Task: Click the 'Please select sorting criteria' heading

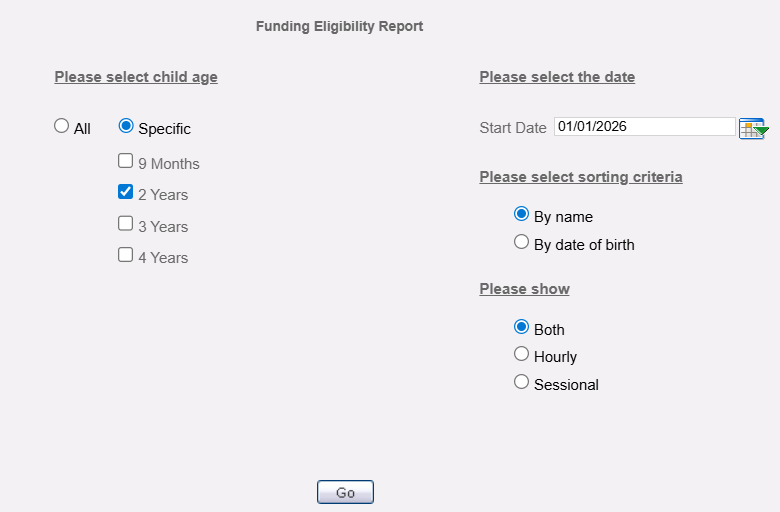Action: 581,177
